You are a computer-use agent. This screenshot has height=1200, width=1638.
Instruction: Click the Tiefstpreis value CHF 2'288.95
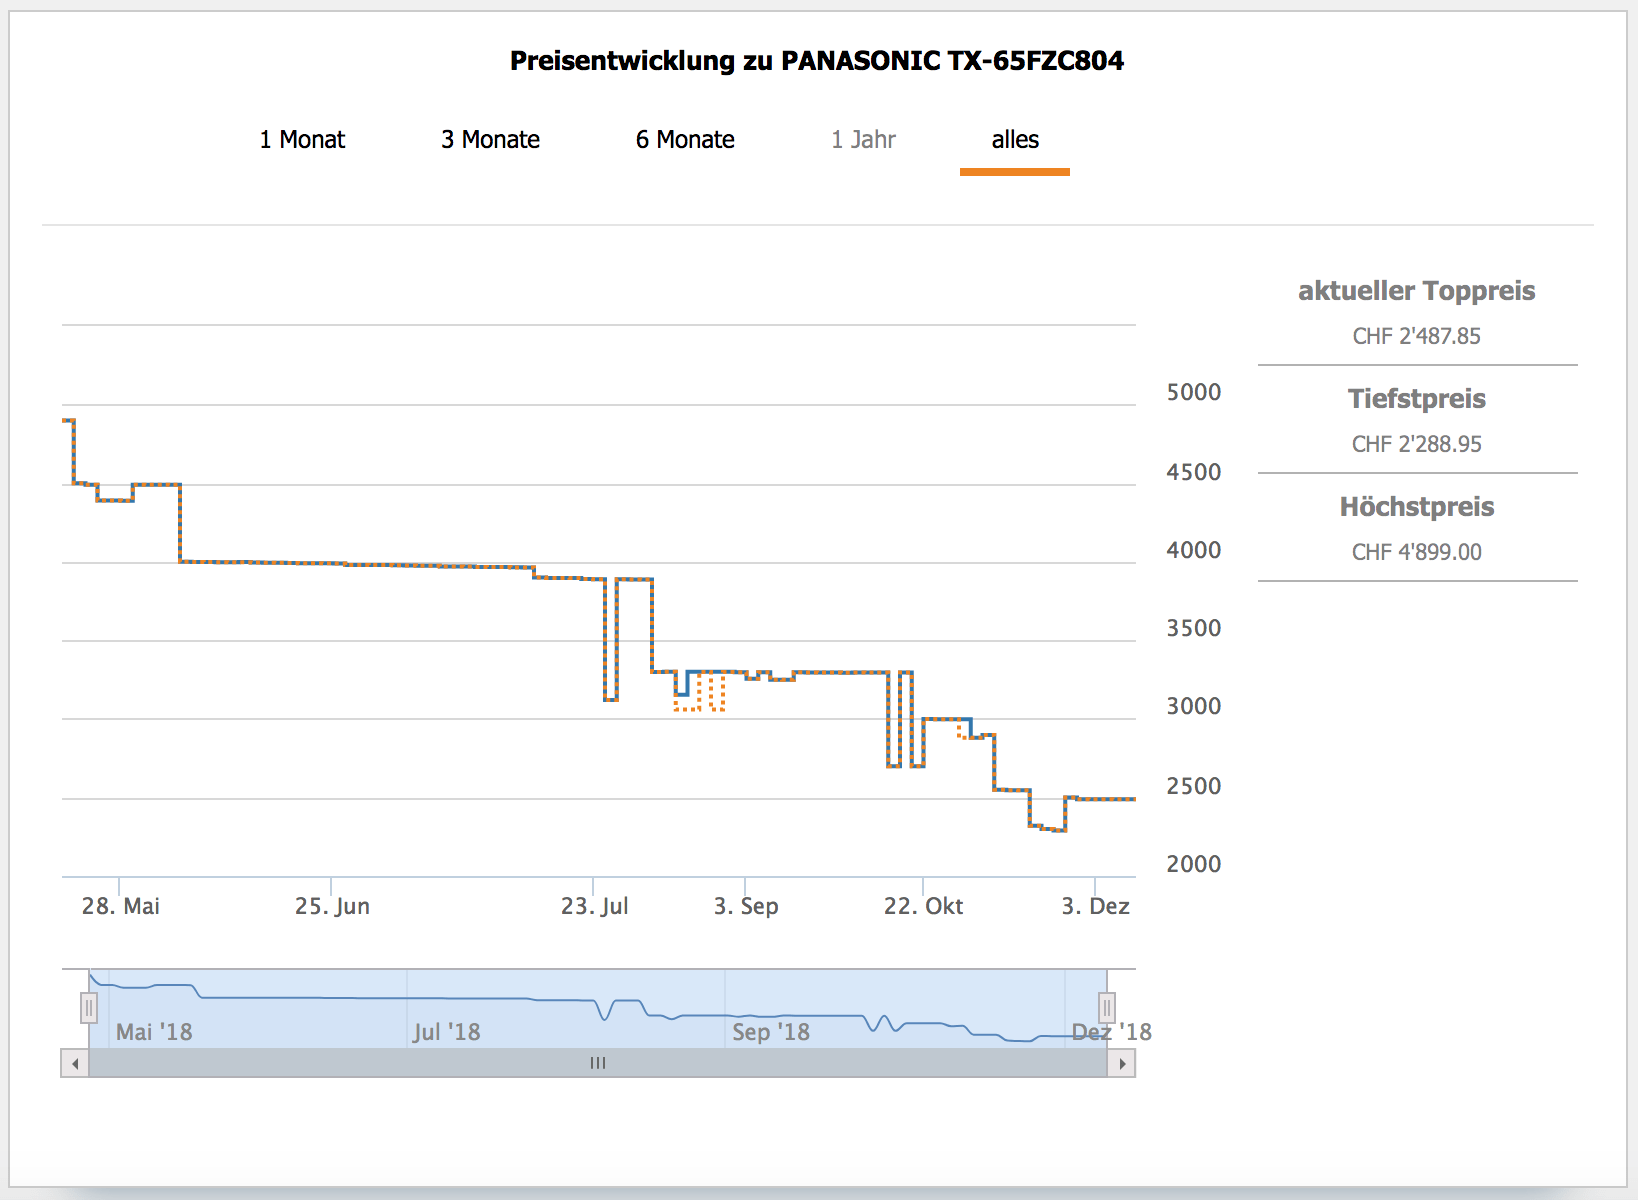pos(1416,444)
